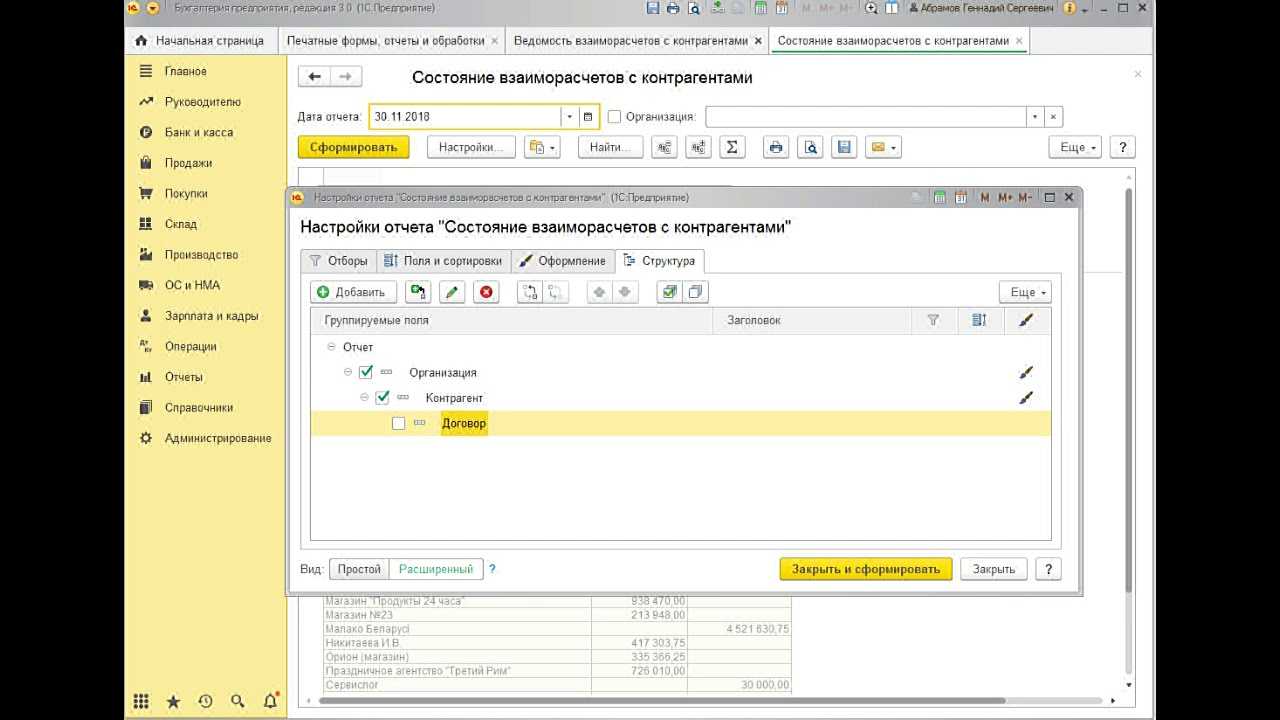Click brush icon in Организация row
This screenshot has width=1280, height=720.
pos(1025,372)
